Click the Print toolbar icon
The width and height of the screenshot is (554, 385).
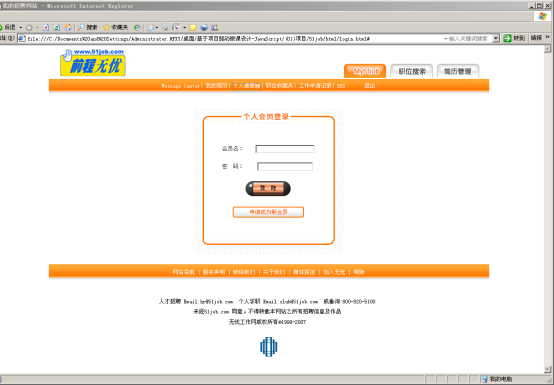pos(165,28)
